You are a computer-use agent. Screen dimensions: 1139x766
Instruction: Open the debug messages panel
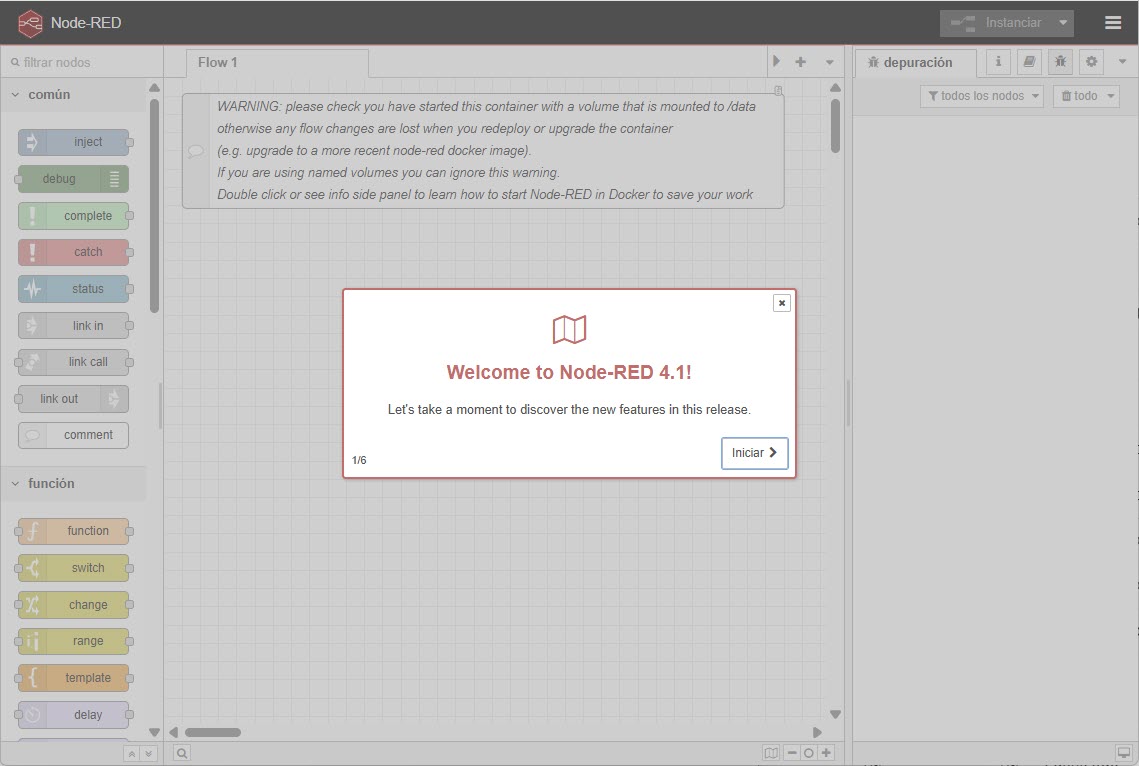point(1060,61)
